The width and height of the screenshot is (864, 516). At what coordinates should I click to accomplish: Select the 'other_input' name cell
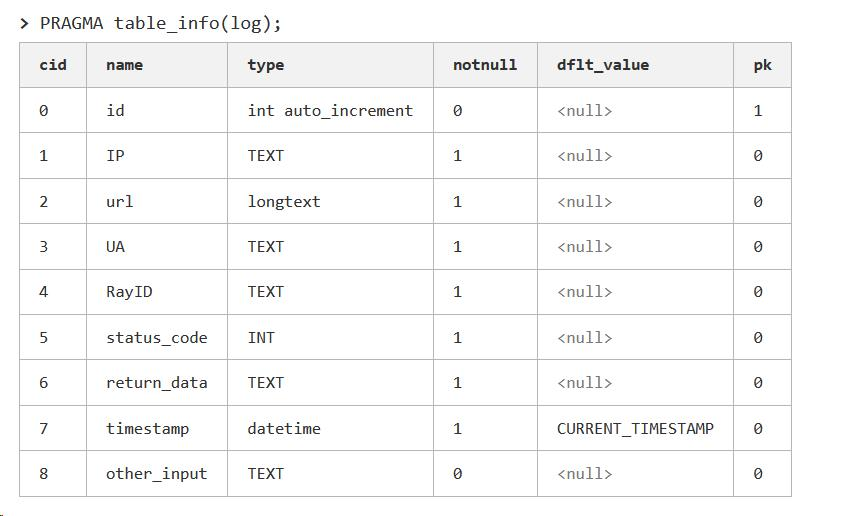click(157, 474)
